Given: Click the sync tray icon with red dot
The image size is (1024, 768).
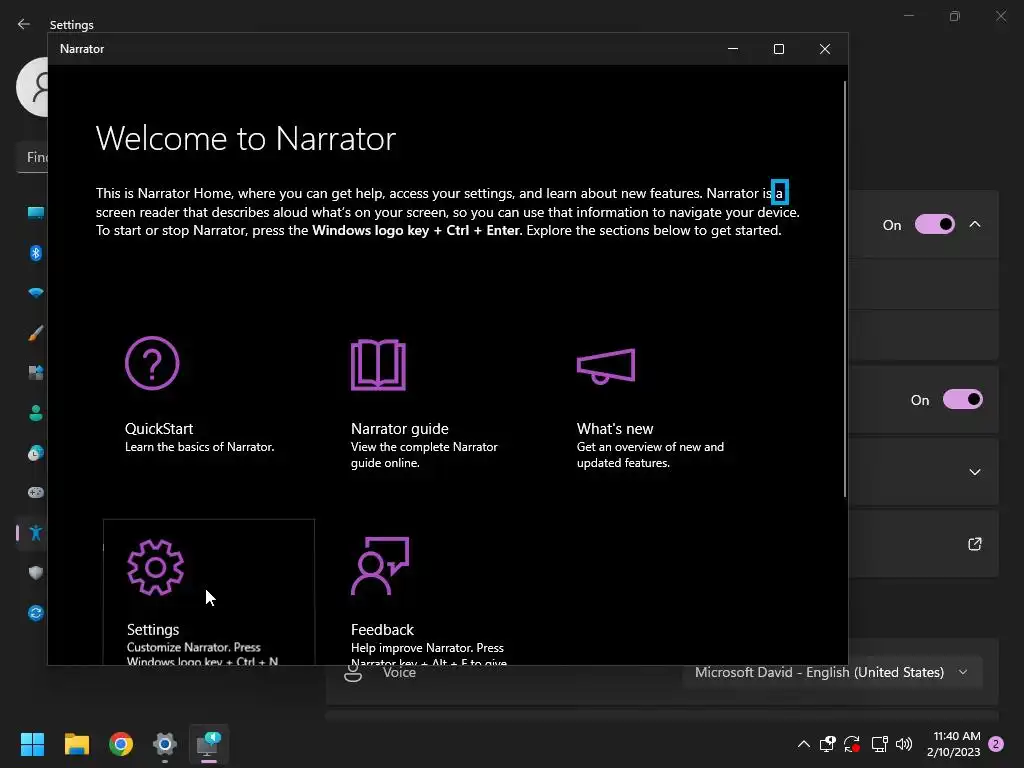Looking at the screenshot, I should pos(852,744).
